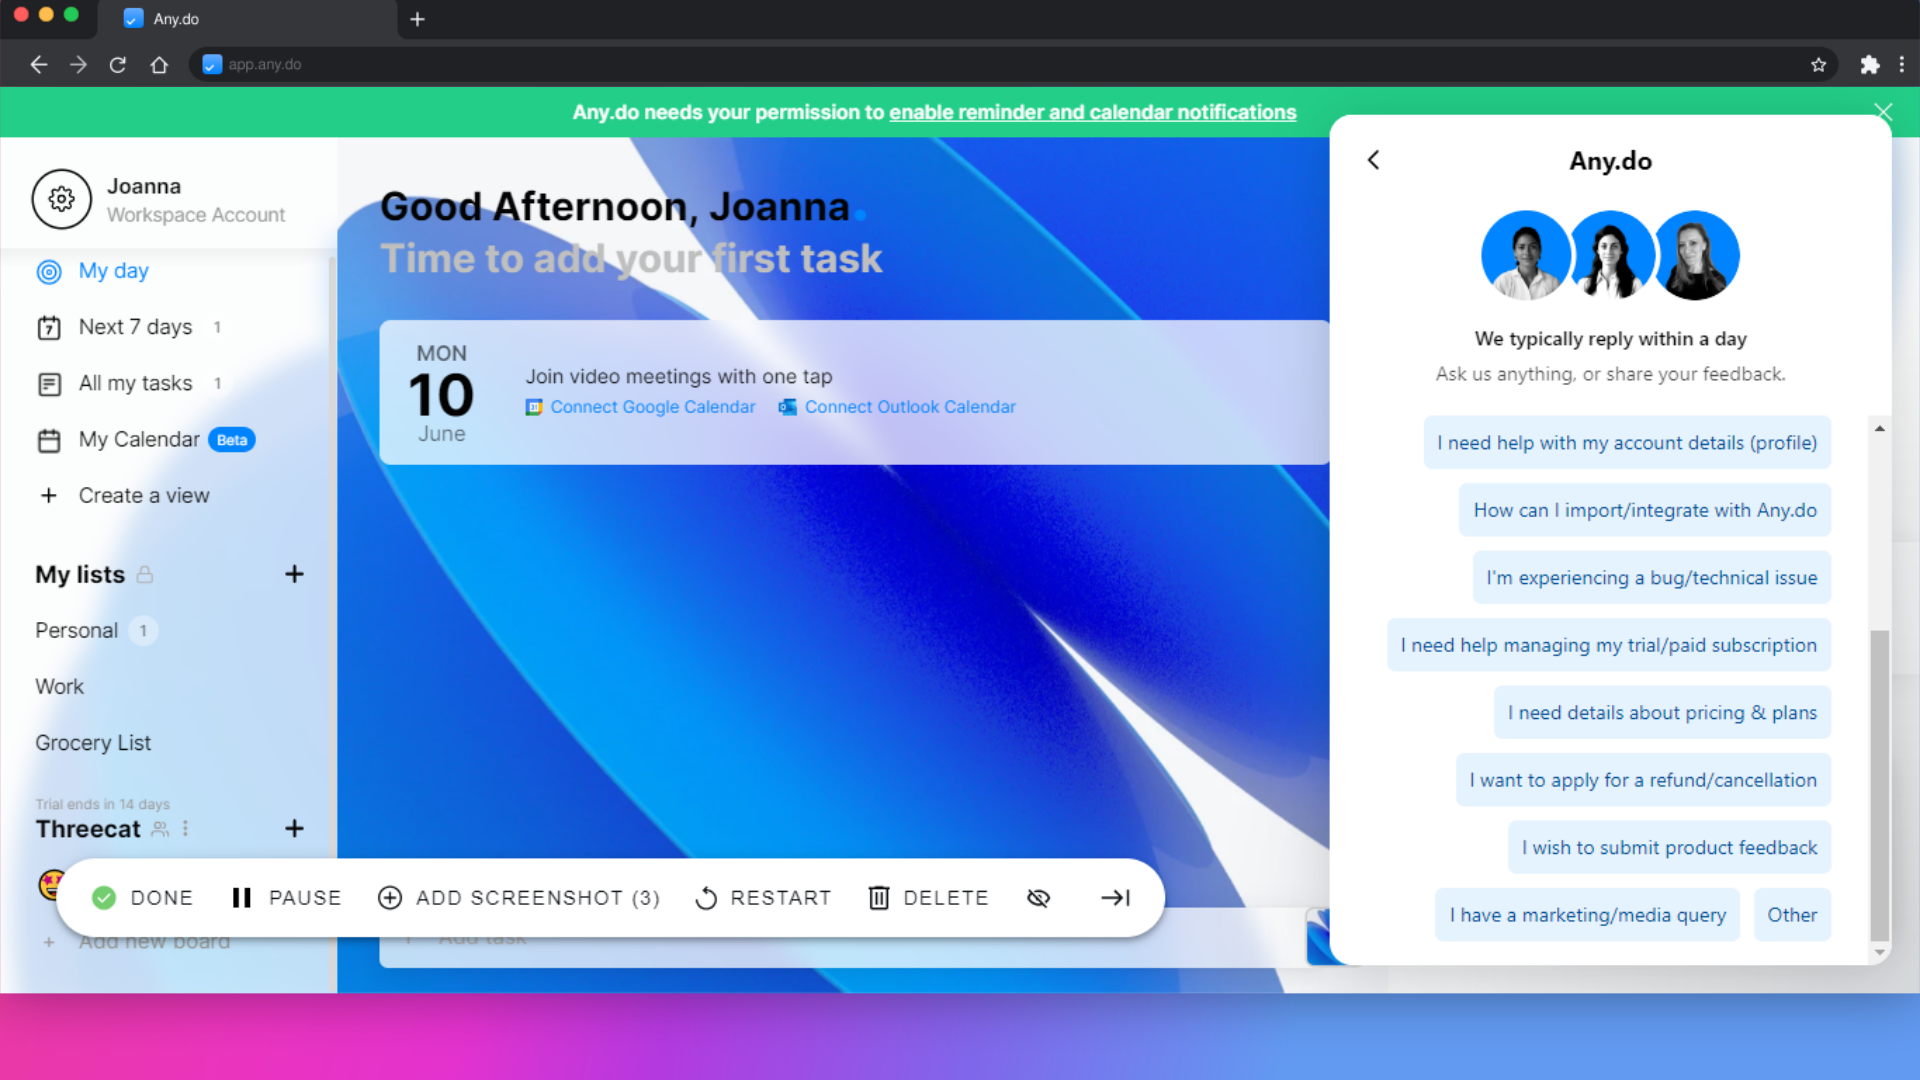Click the Outlook Calendar icon

point(788,407)
